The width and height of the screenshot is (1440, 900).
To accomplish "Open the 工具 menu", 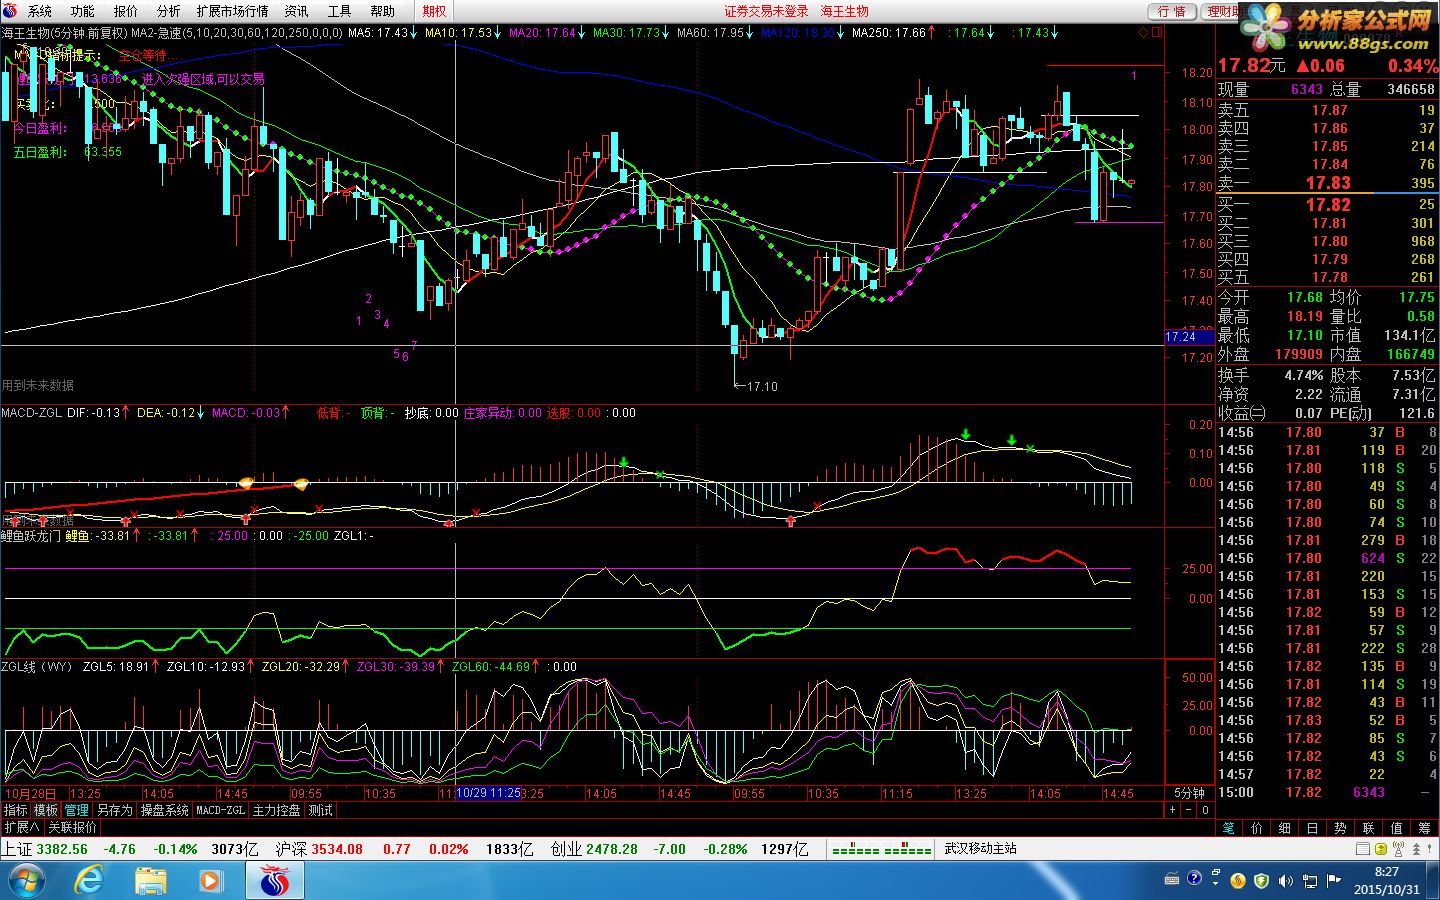I will pyautogui.click(x=340, y=11).
